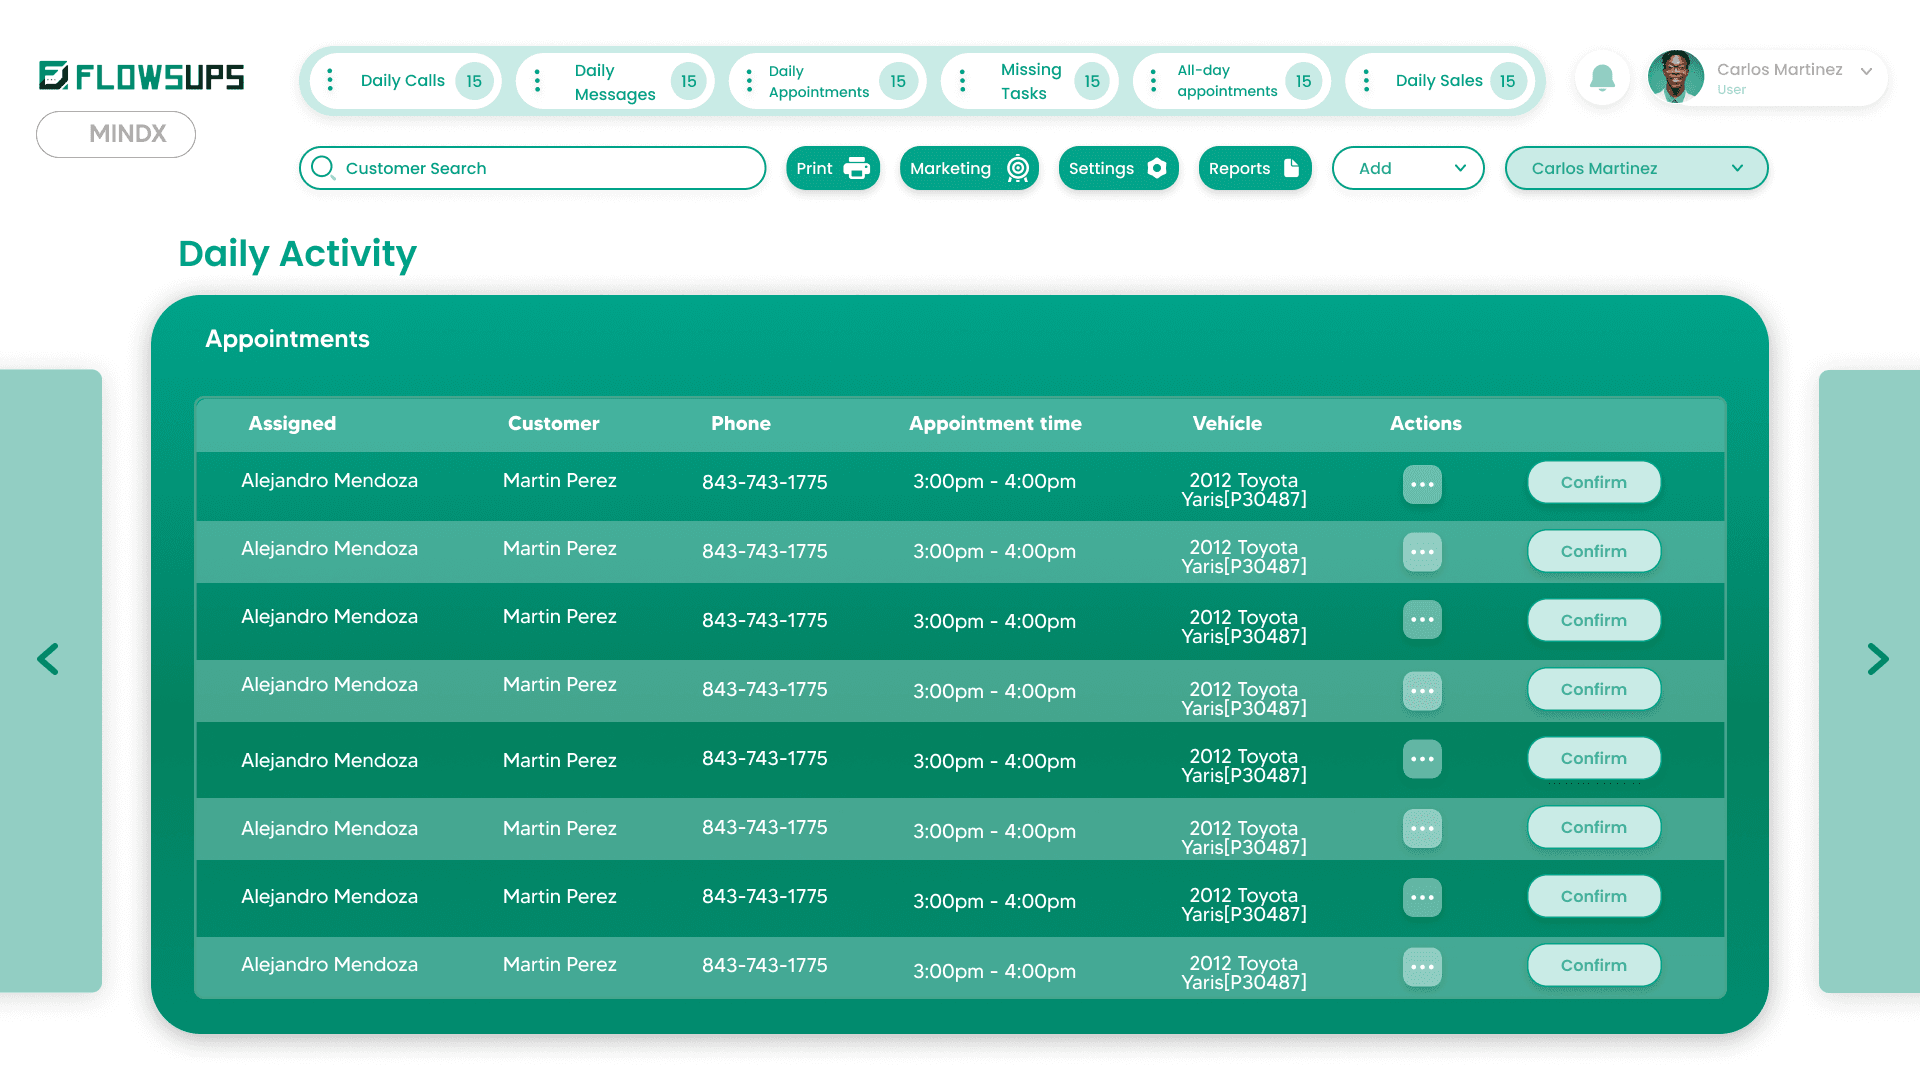This screenshot has width=1920, height=1080.
Task: Select the Daily Messages tab
Action: click(614, 82)
